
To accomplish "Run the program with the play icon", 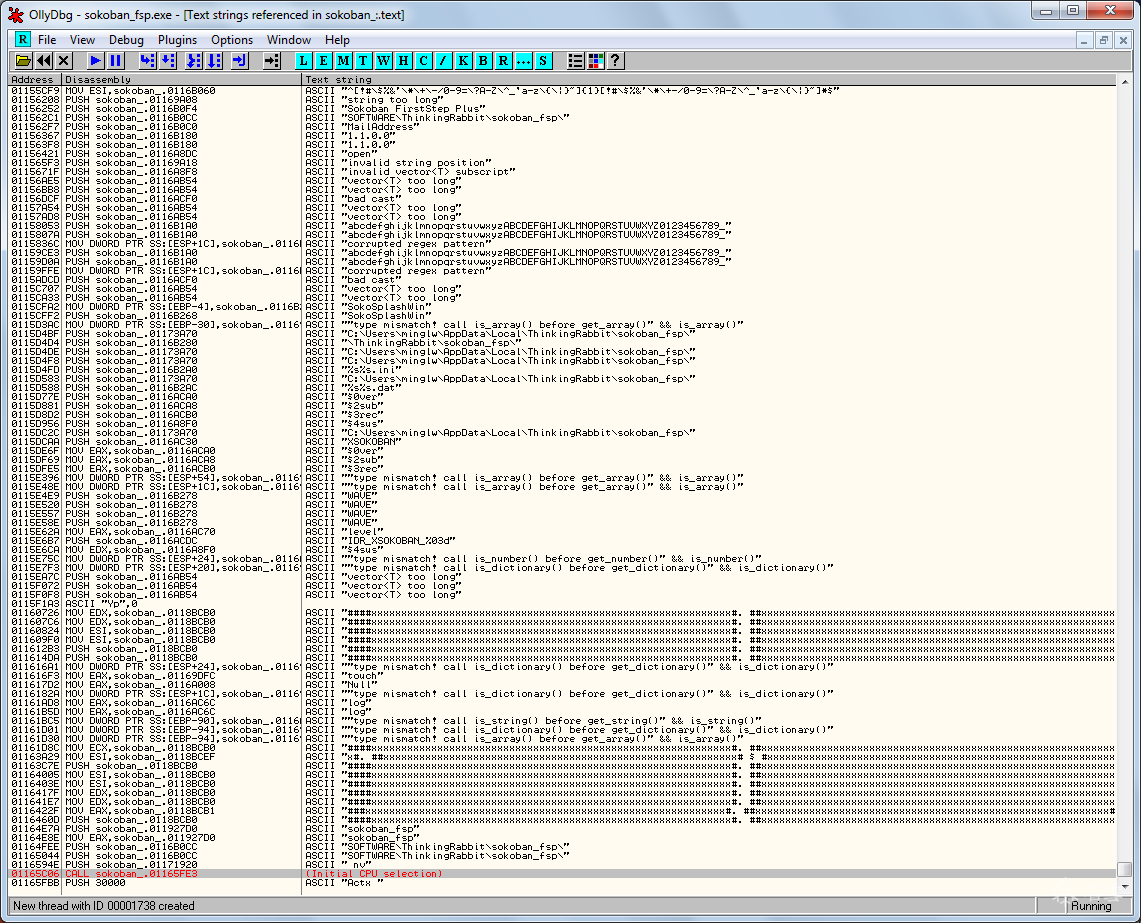I will point(95,61).
